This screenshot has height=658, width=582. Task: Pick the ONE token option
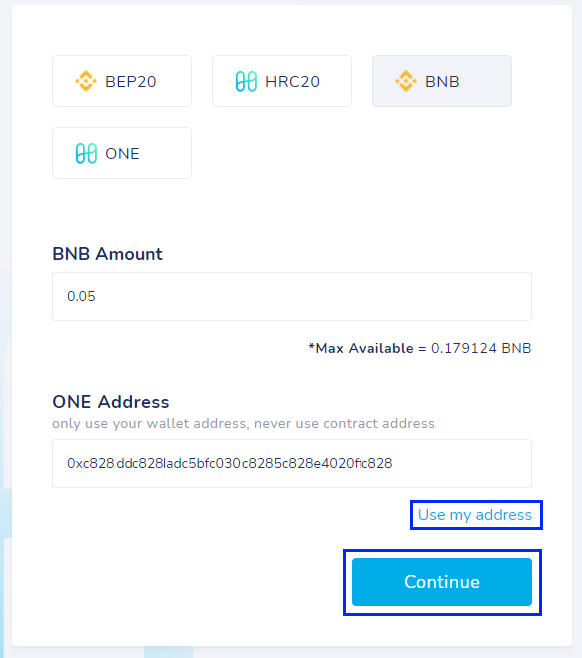(122, 153)
